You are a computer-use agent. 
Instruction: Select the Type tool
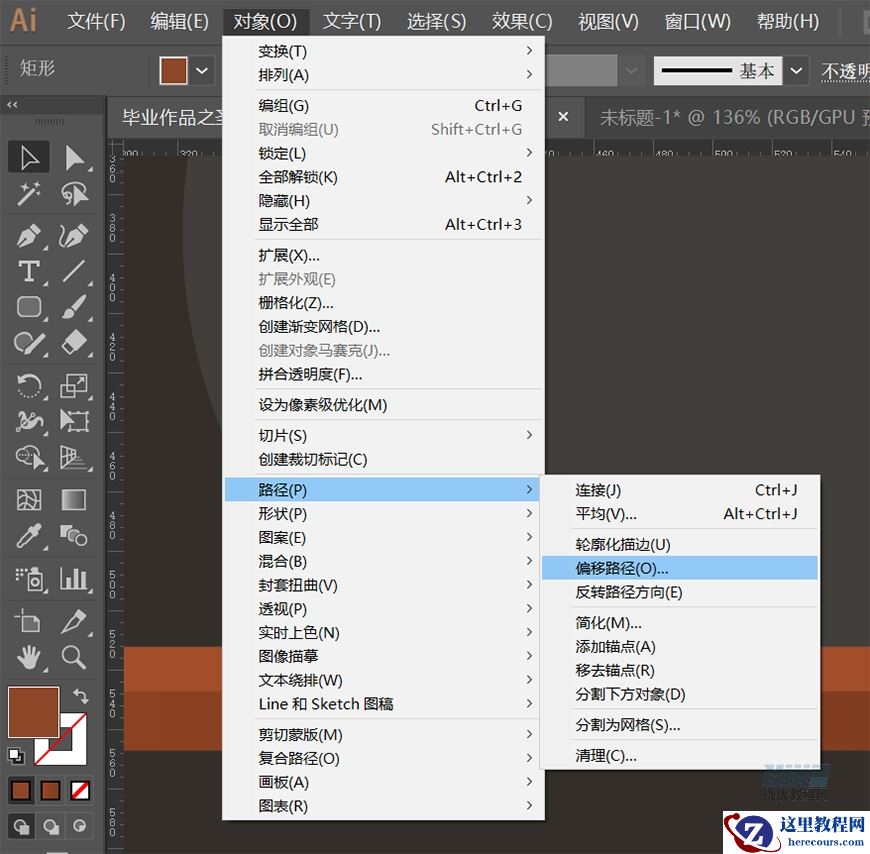(x=28, y=271)
